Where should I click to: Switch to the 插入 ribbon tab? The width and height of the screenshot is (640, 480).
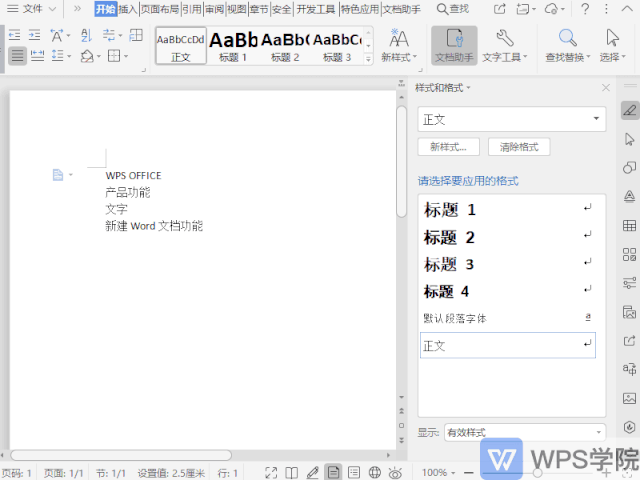[x=128, y=9]
